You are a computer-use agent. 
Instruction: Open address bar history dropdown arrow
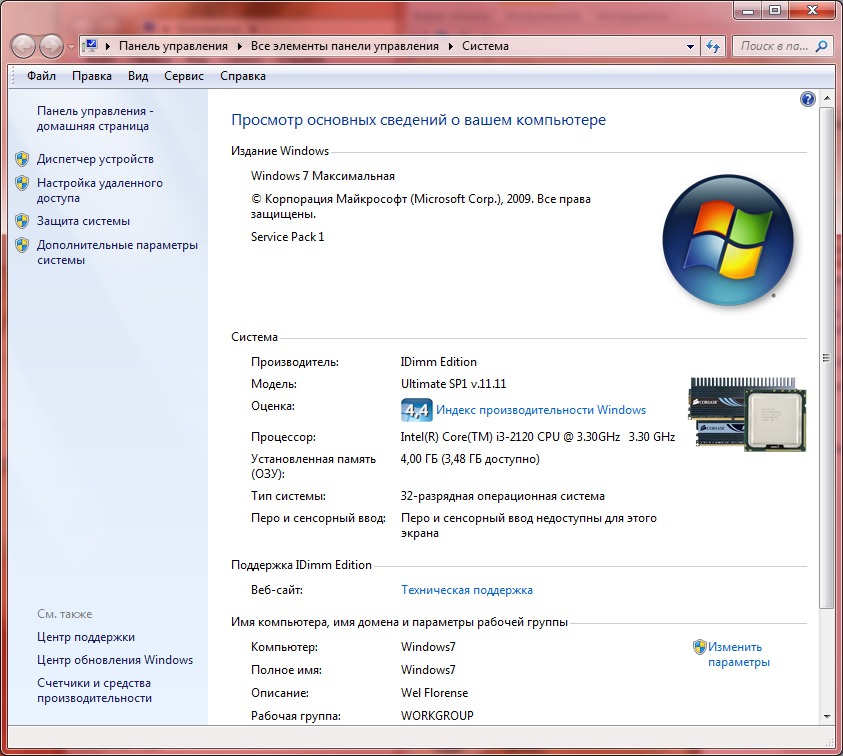690,46
